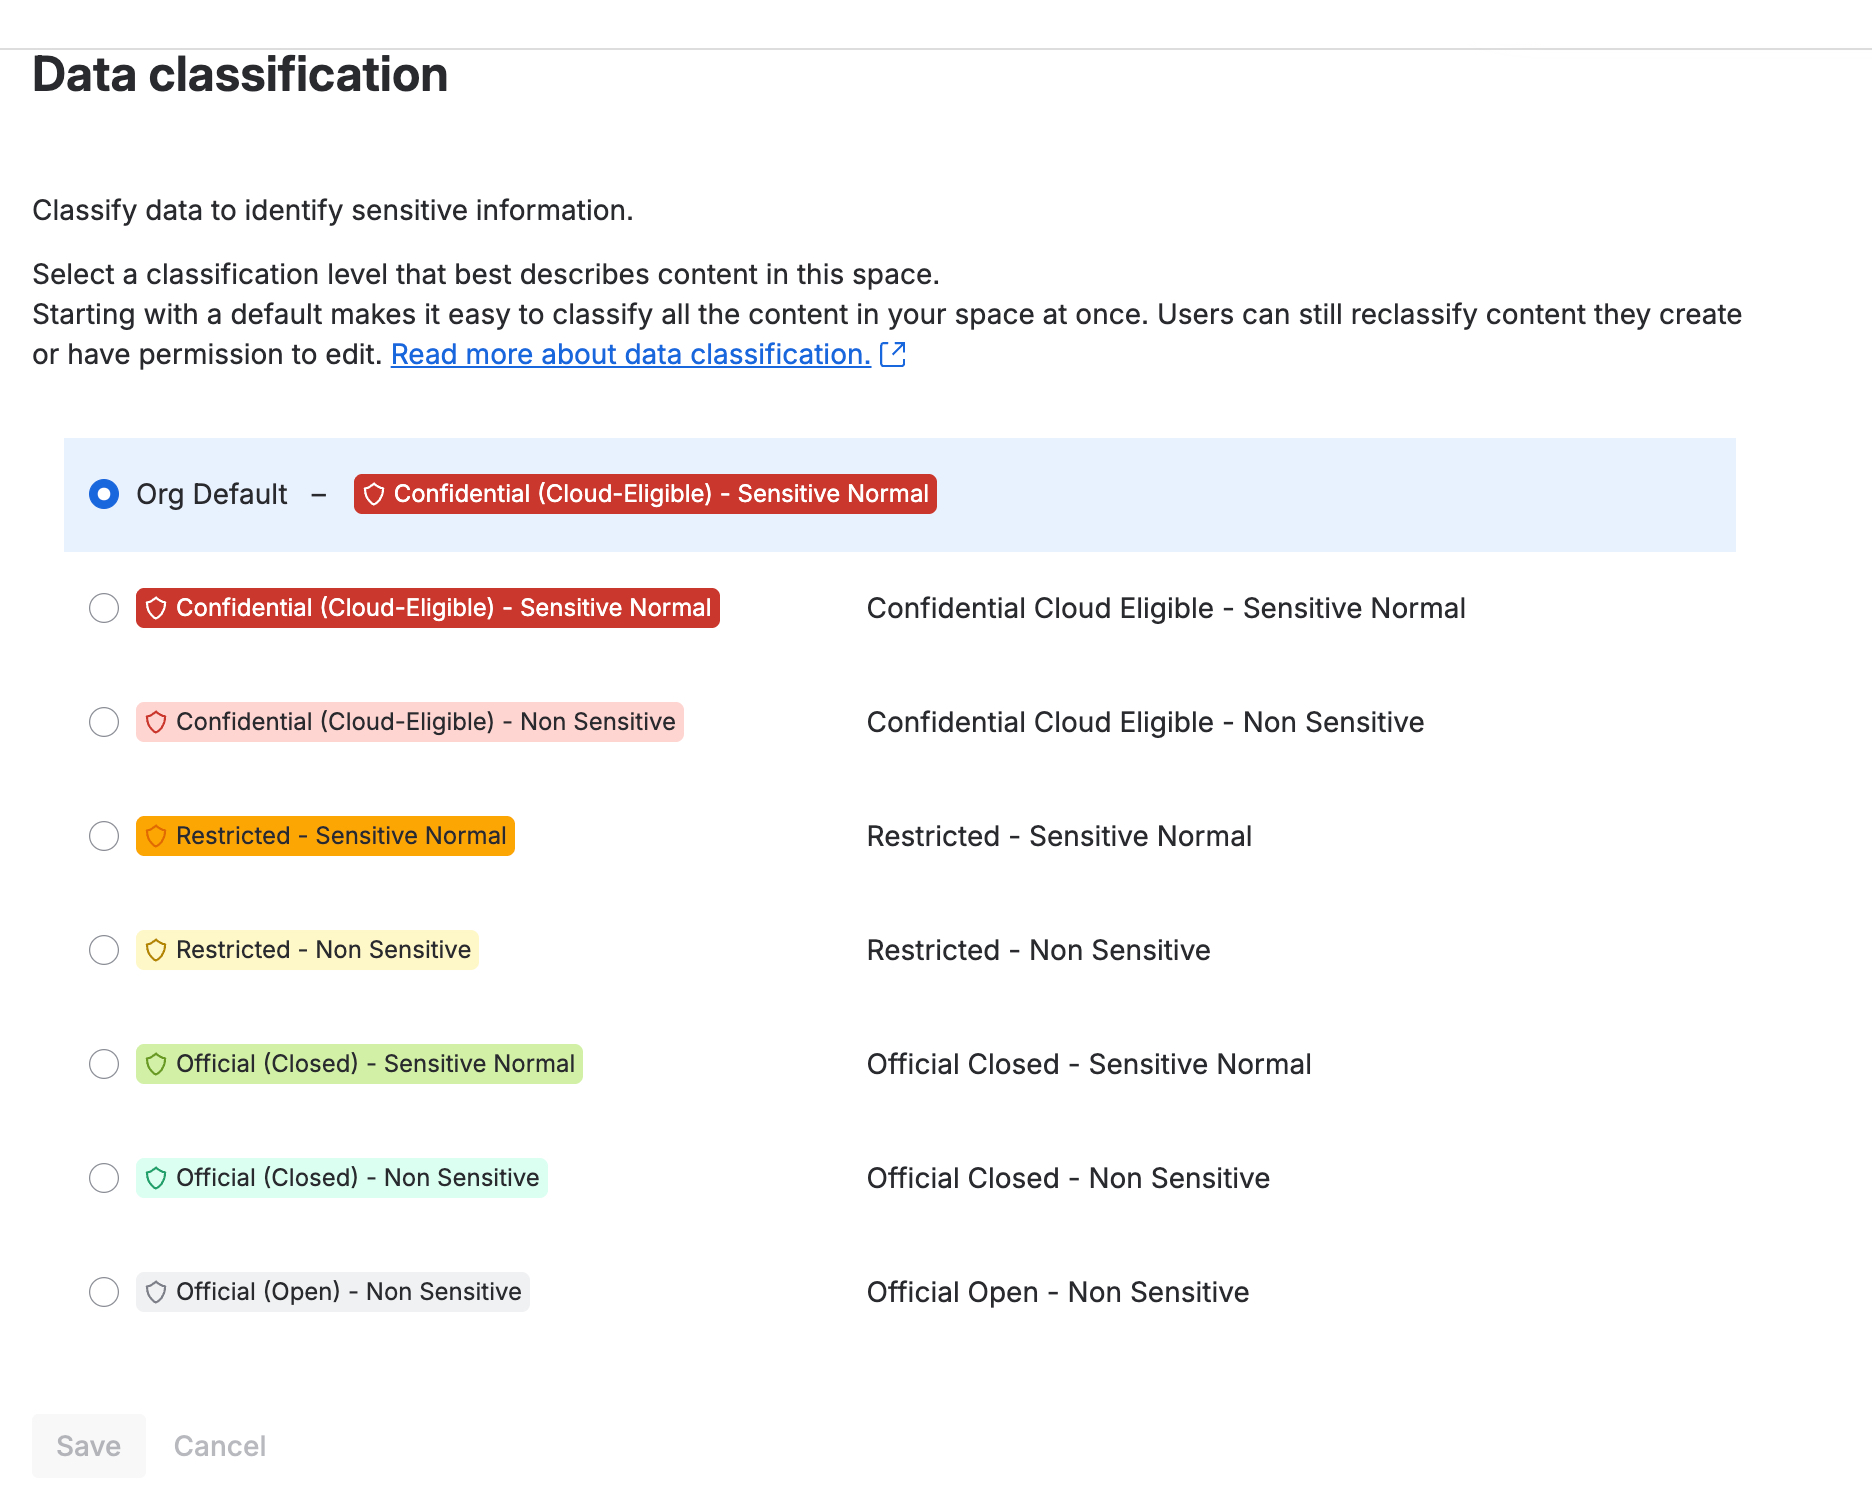Viewport: 1872px width, 1502px height.
Task: Cancel the data classification changes
Action: tap(220, 1446)
